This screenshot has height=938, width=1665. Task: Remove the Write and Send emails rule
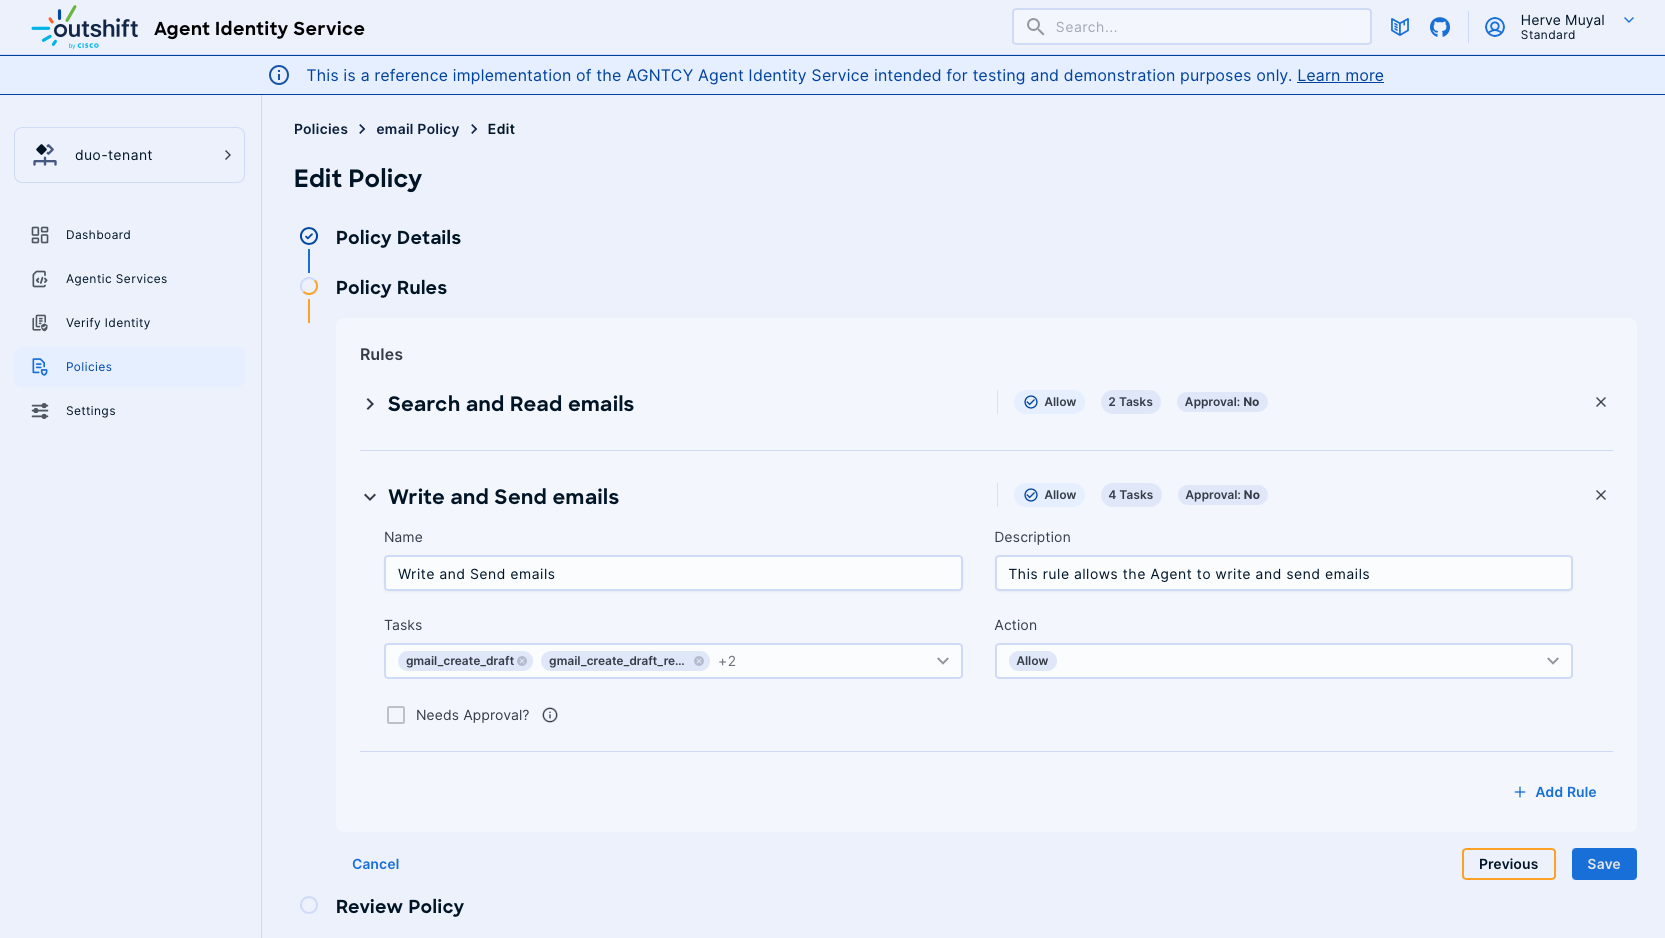click(x=1601, y=495)
